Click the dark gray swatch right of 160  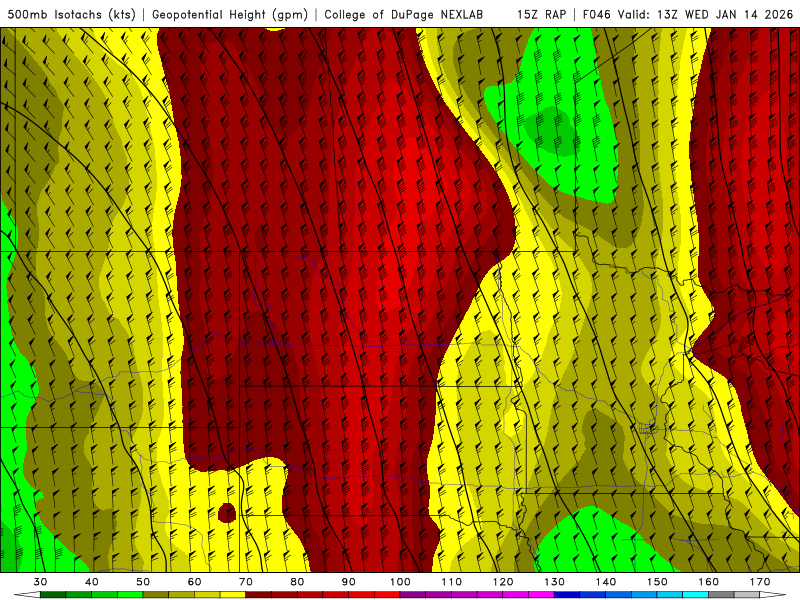721,595
